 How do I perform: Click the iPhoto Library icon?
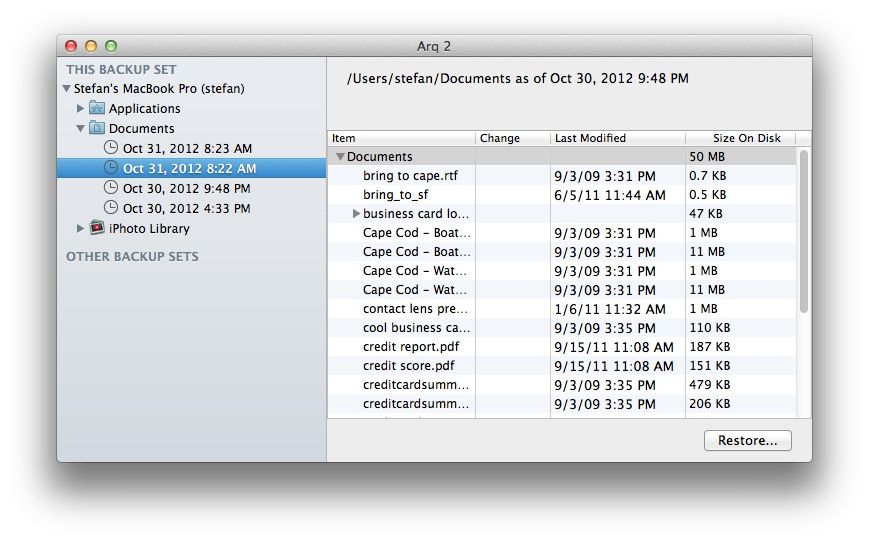[x=97, y=228]
